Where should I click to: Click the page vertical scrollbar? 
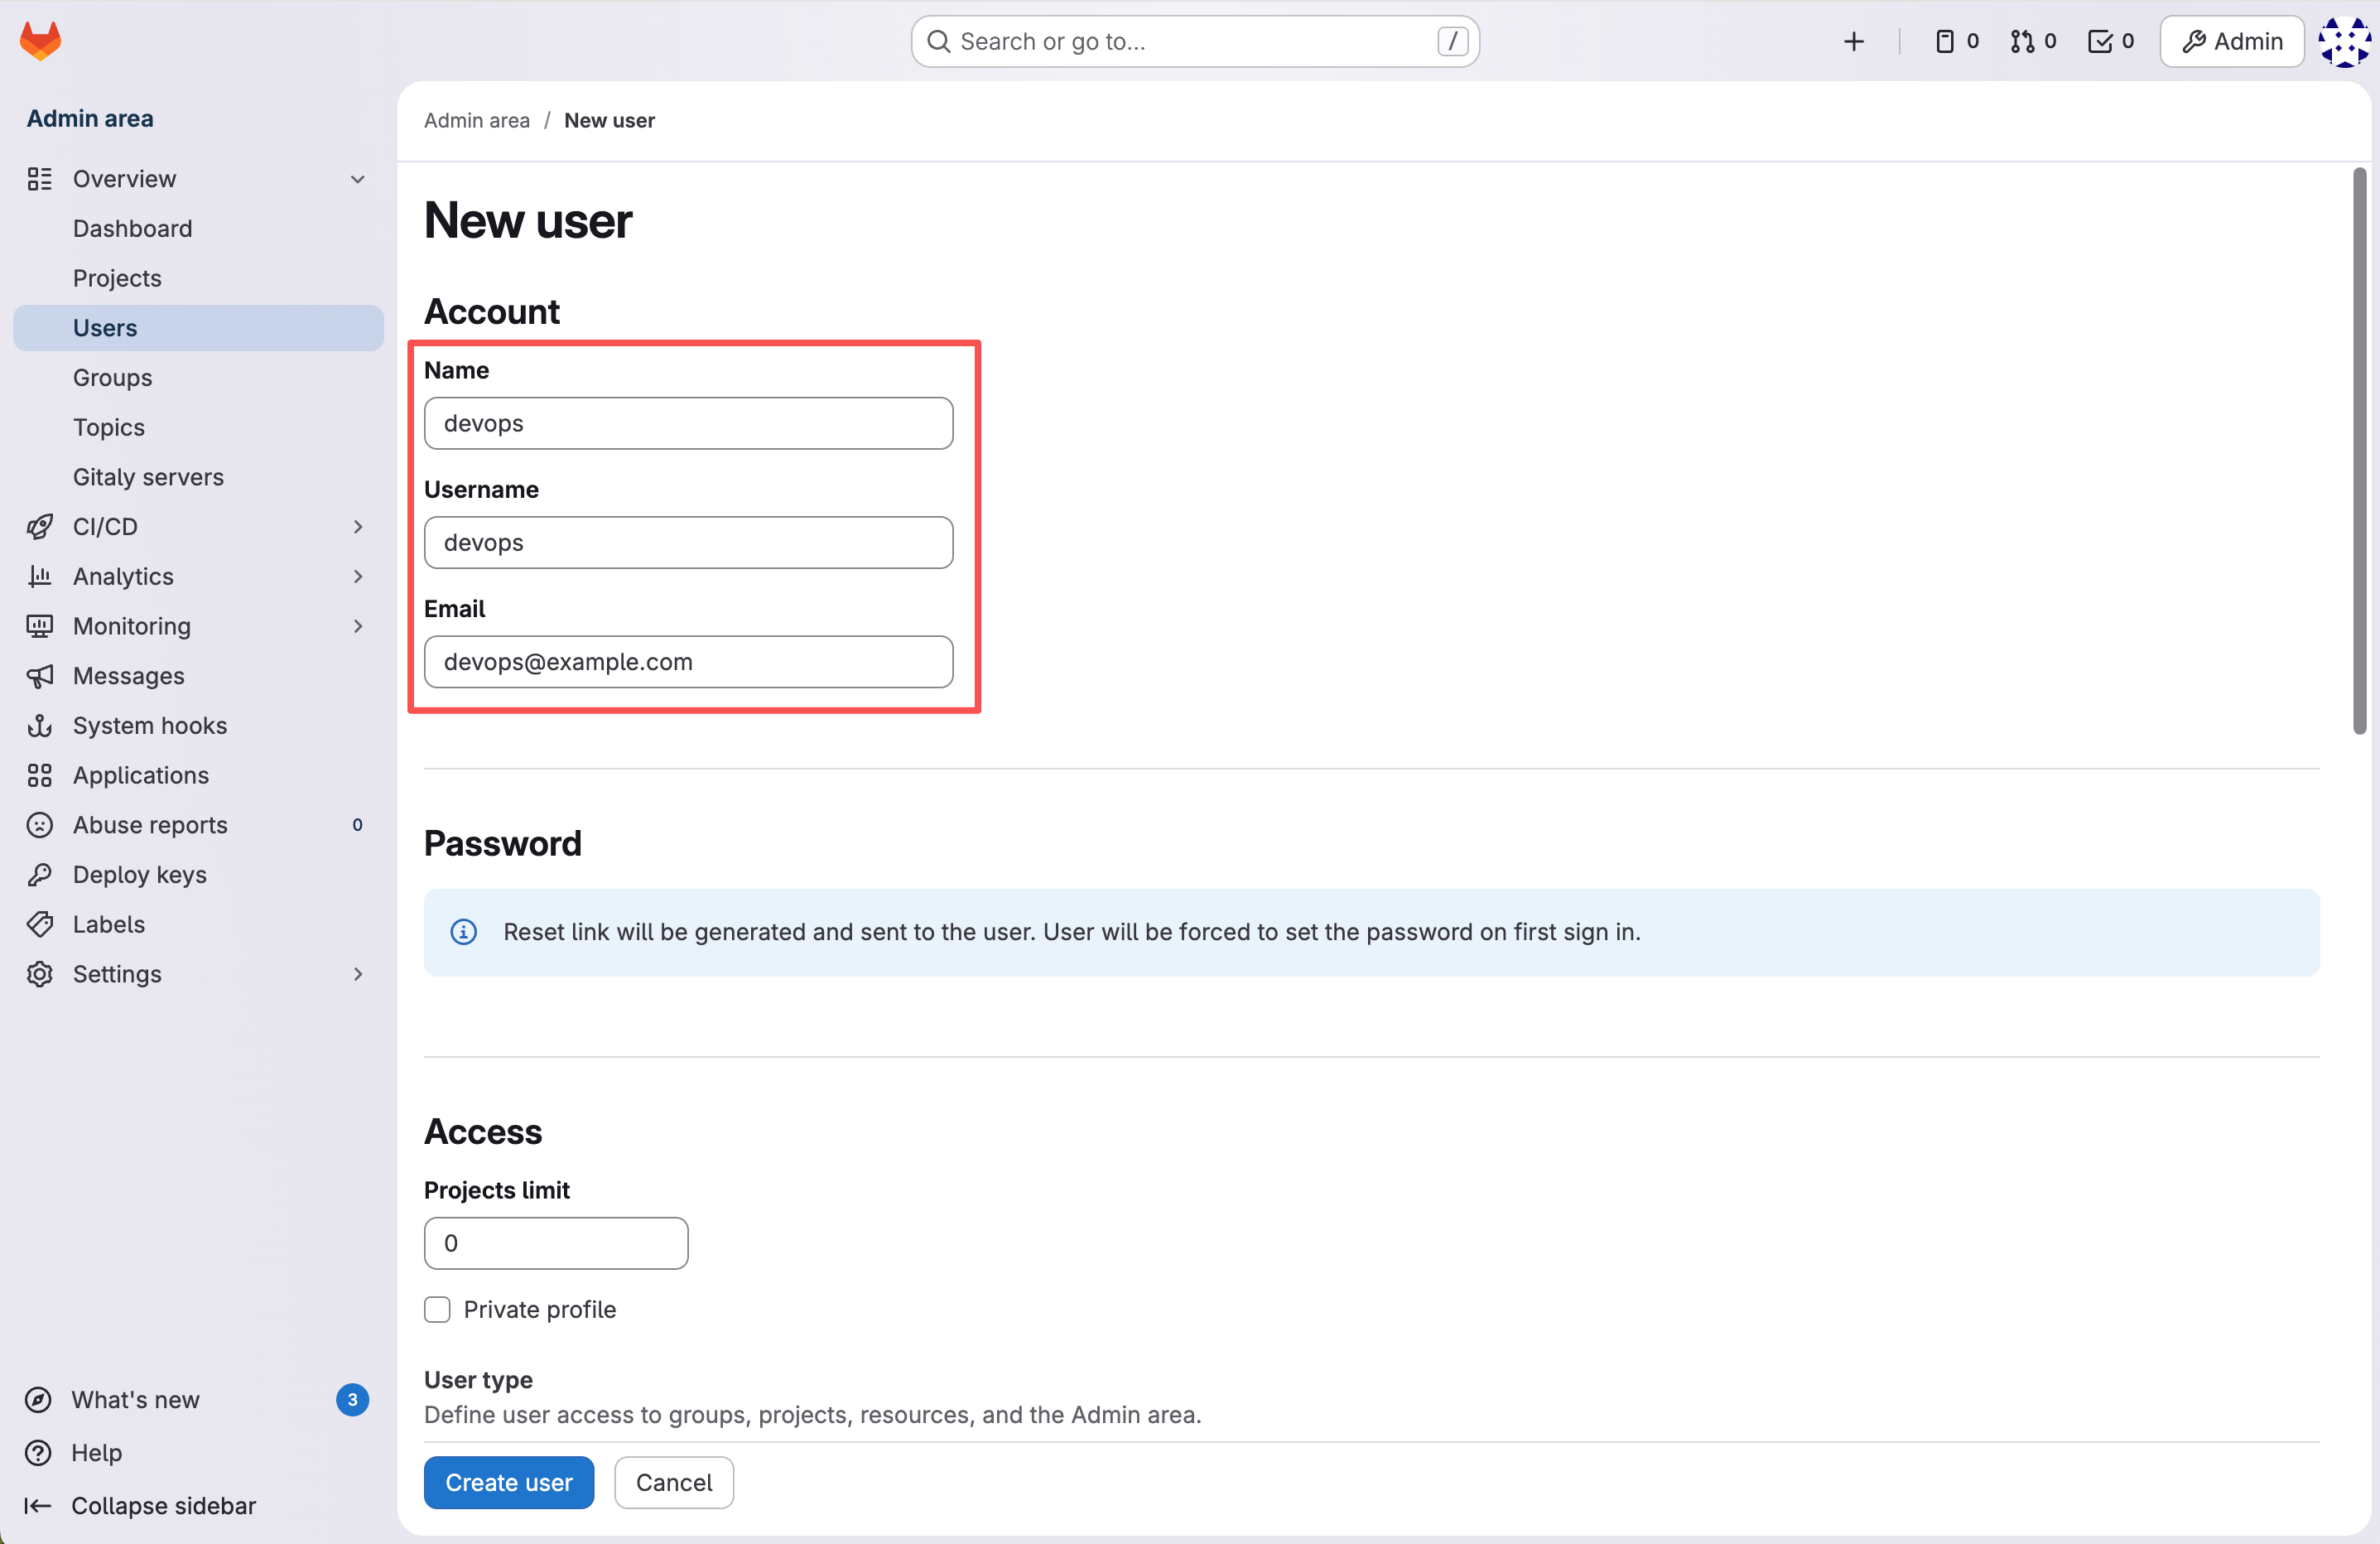[x=2359, y=450]
